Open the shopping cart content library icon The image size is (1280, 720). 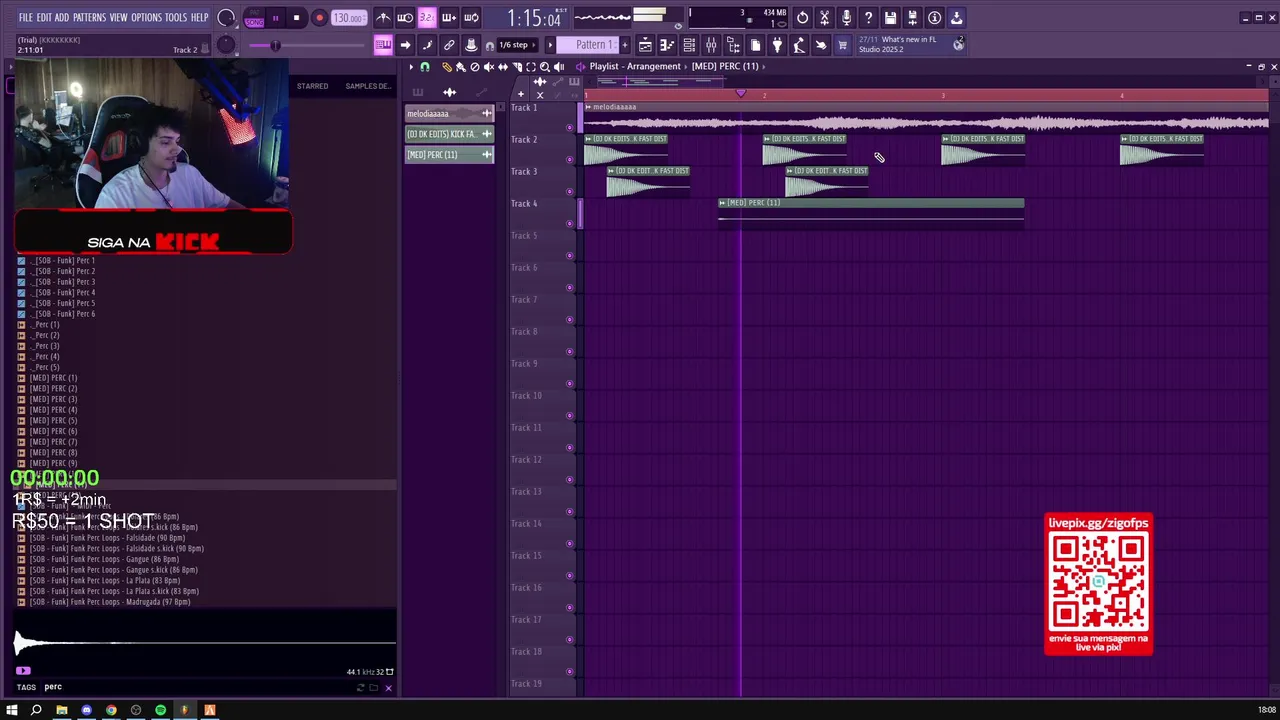tap(842, 45)
